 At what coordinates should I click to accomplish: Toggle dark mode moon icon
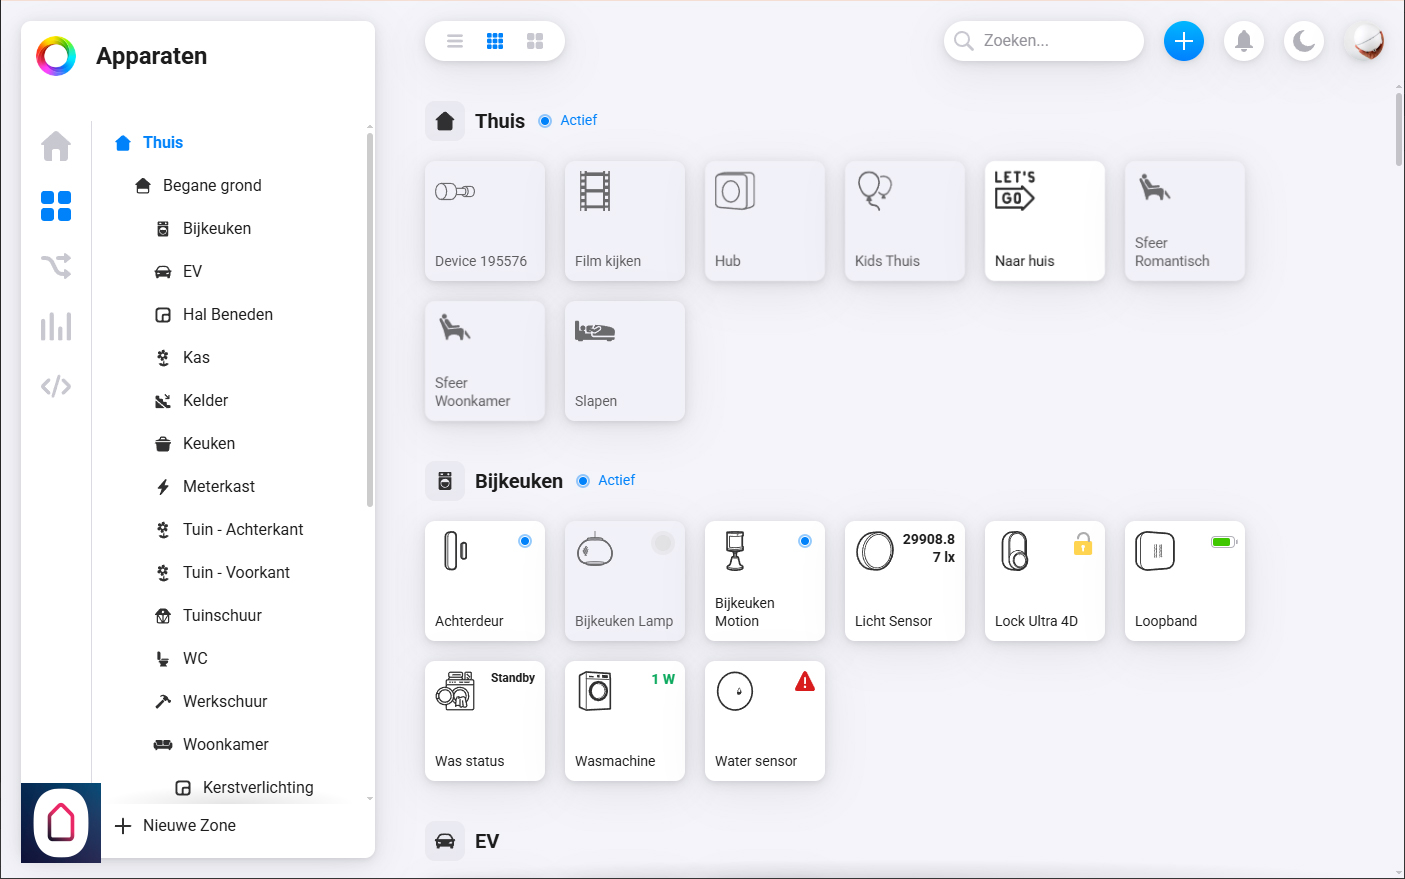[1303, 41]
